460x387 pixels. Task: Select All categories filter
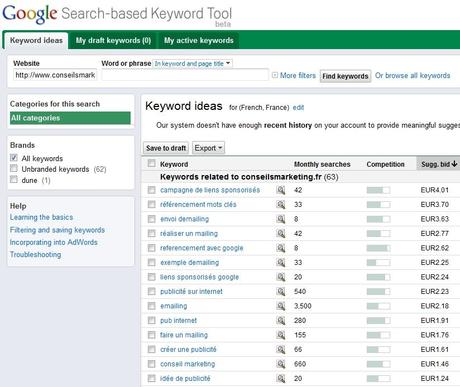[70, 118]
